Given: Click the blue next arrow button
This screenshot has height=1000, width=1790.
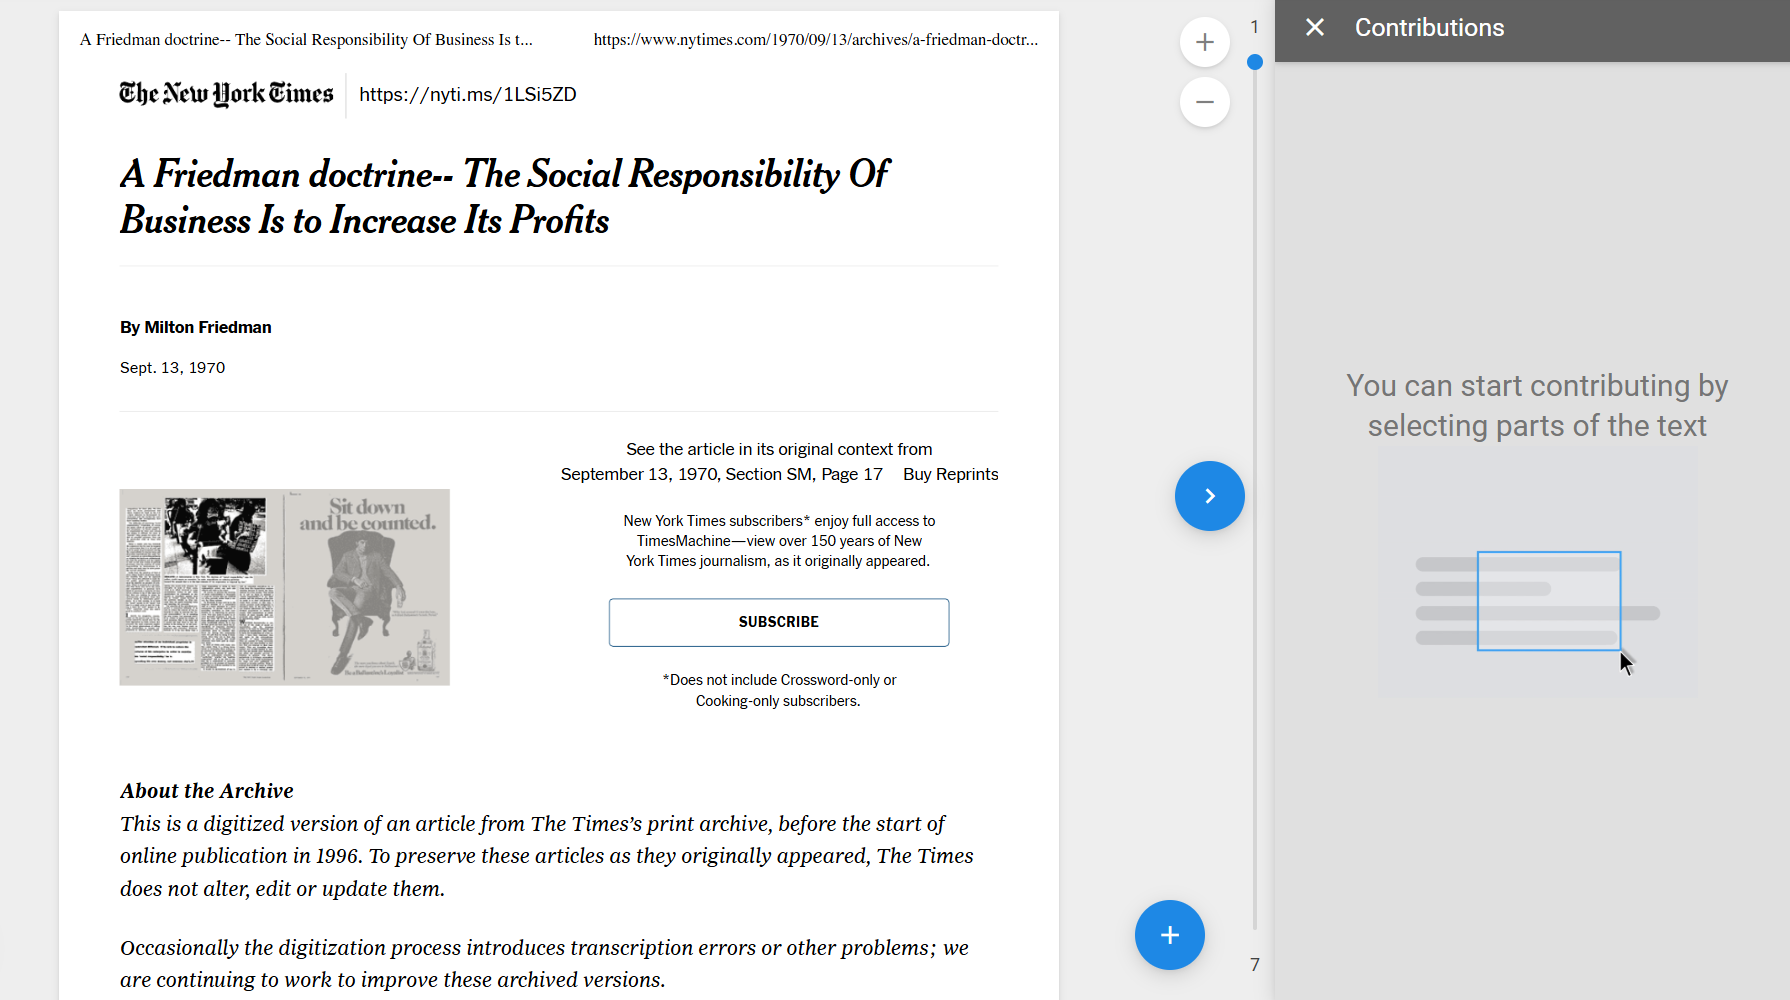Looking at the screenshot, I should coord(1210,496).
